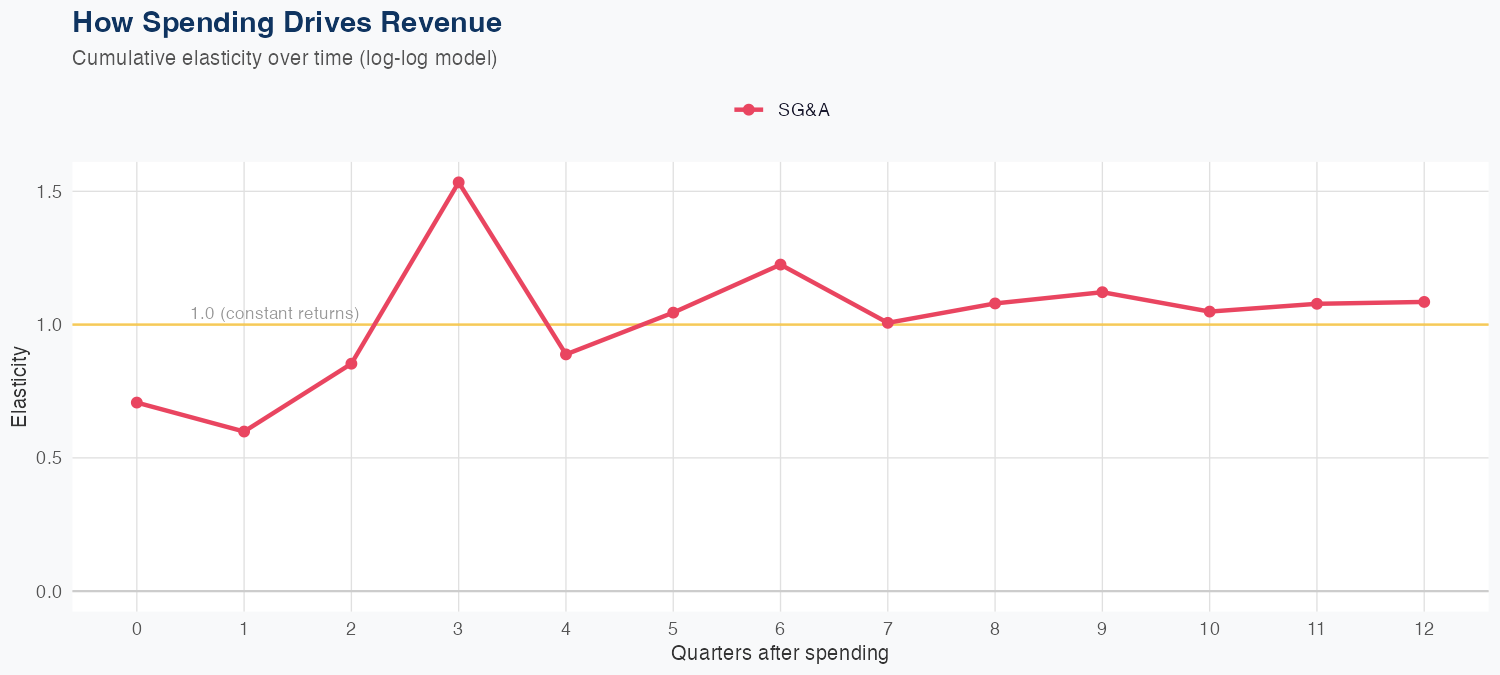Click the SG&A legend line marker
1500x675 pixels.
(748, 110)
